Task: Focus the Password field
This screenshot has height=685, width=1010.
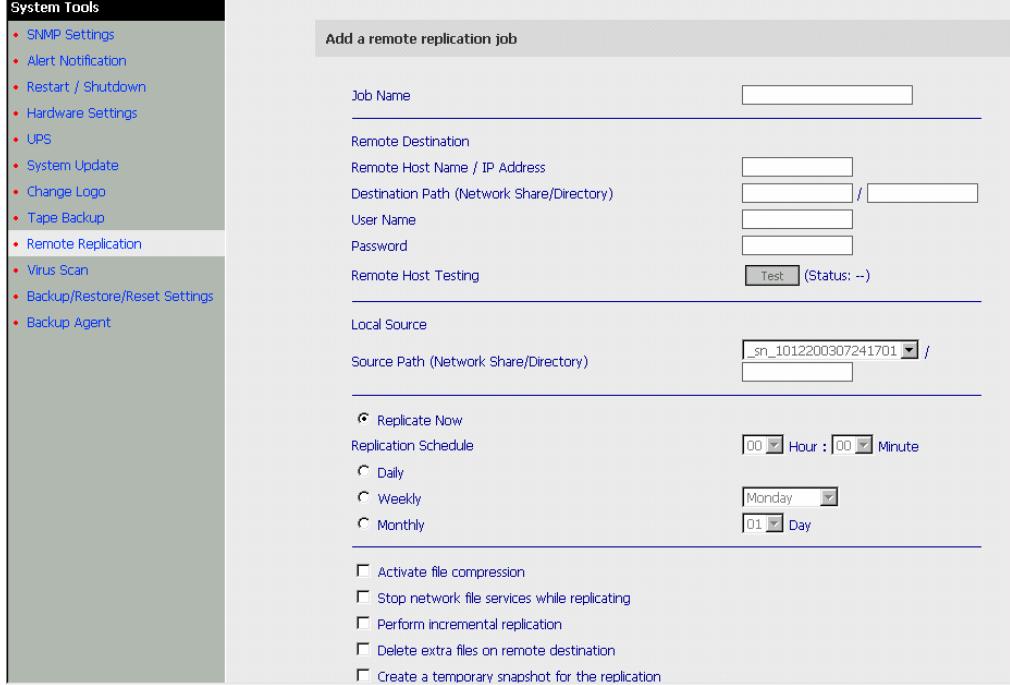Action: (x=797, y=246)
